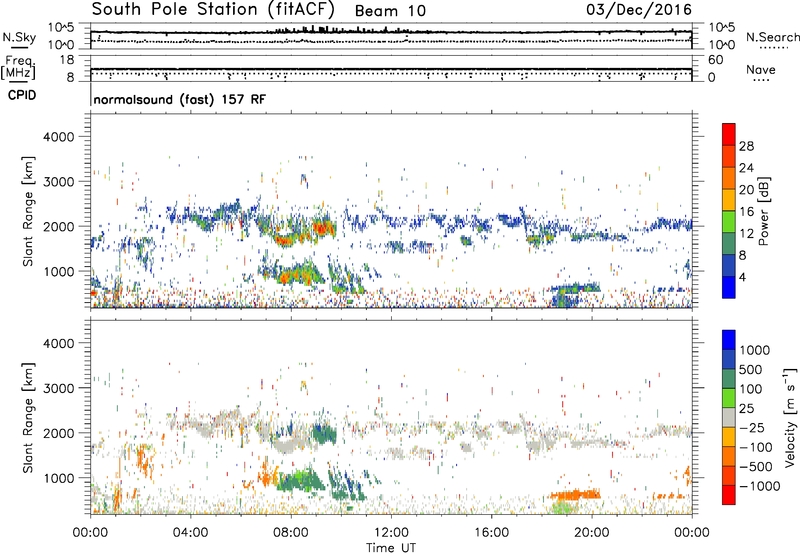800x554 pixels.
Task: Click the Nave dotted line legend sample
Action: pyautogui.click(x=761, y=80)
